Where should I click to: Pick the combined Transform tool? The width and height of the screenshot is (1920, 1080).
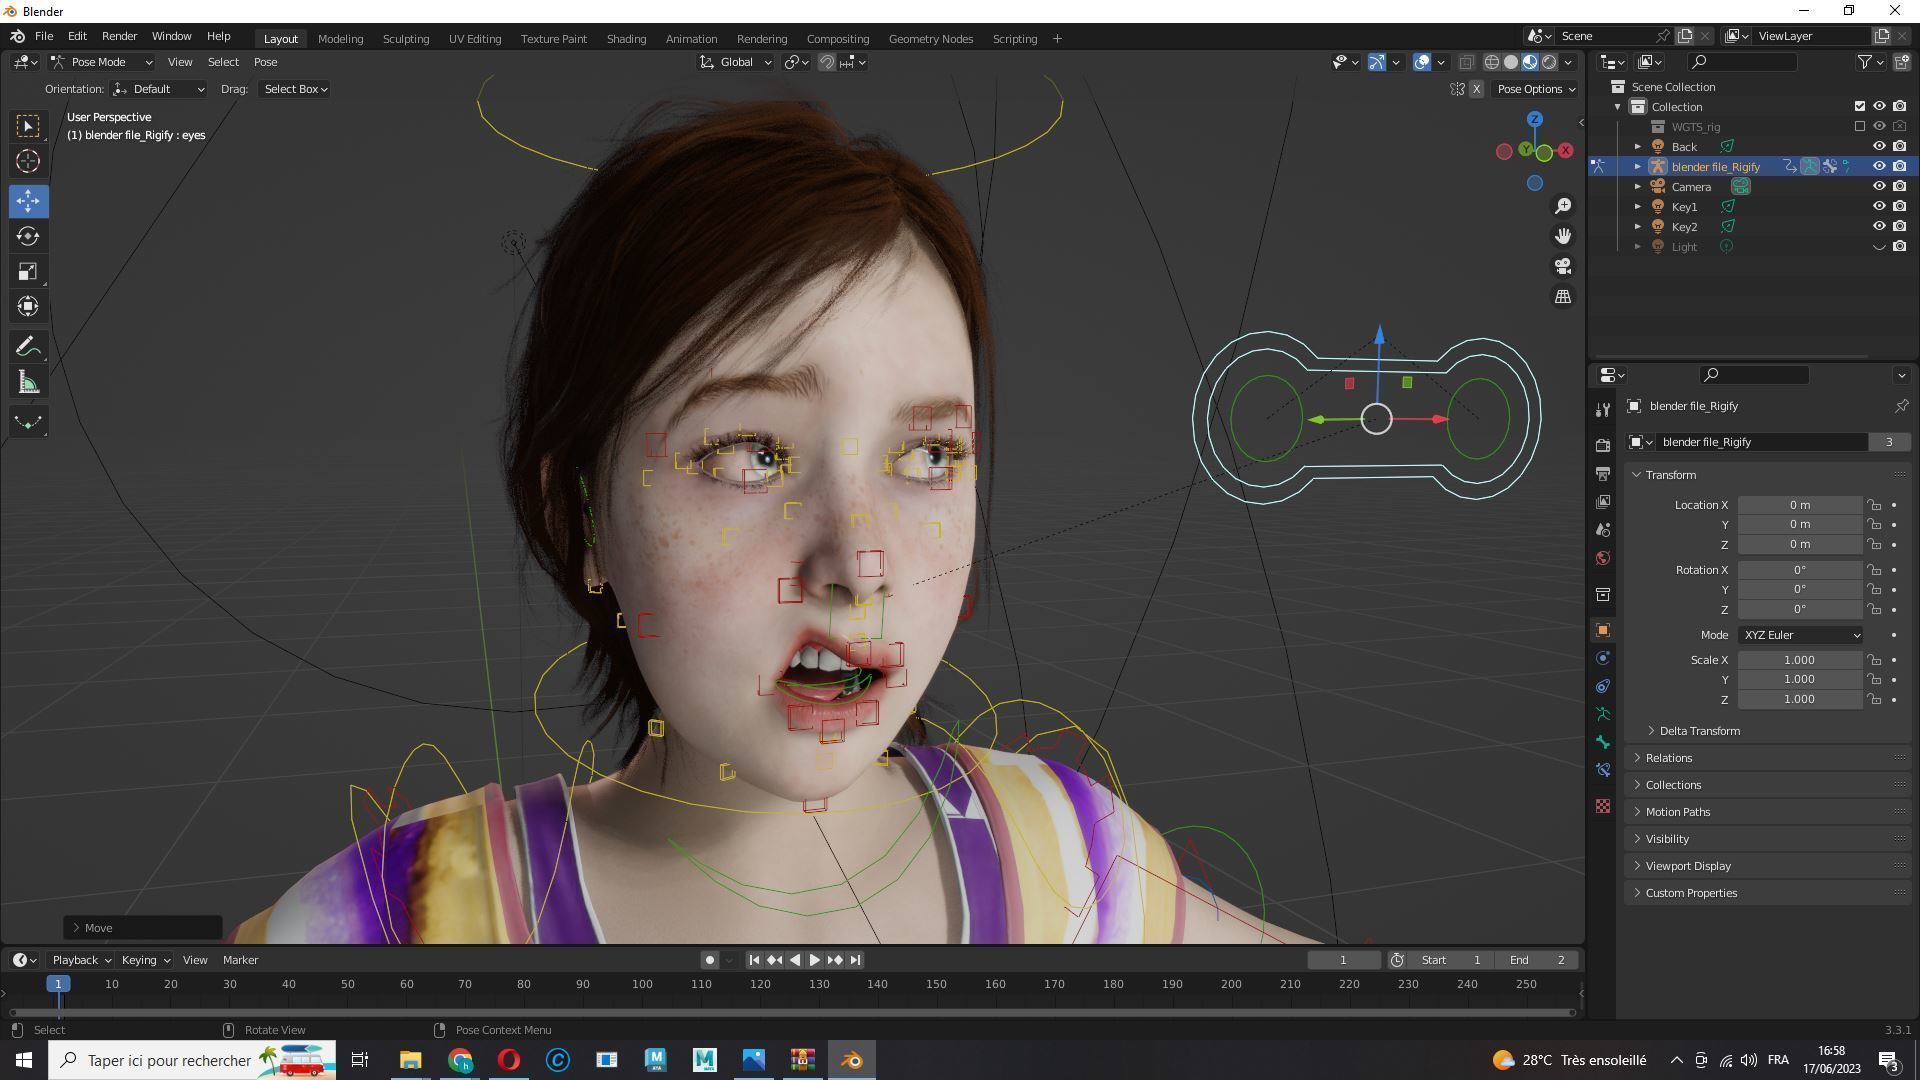point(28,307)
